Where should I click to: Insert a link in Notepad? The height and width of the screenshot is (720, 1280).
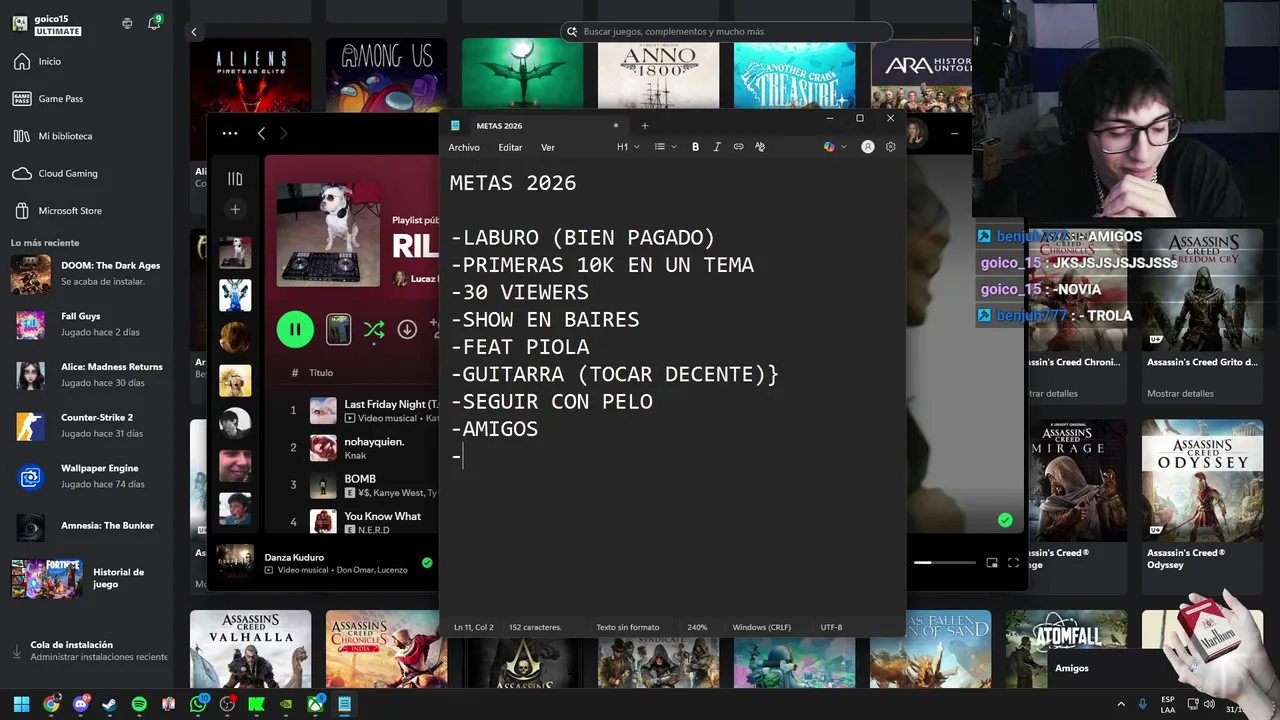click(738, 147)
